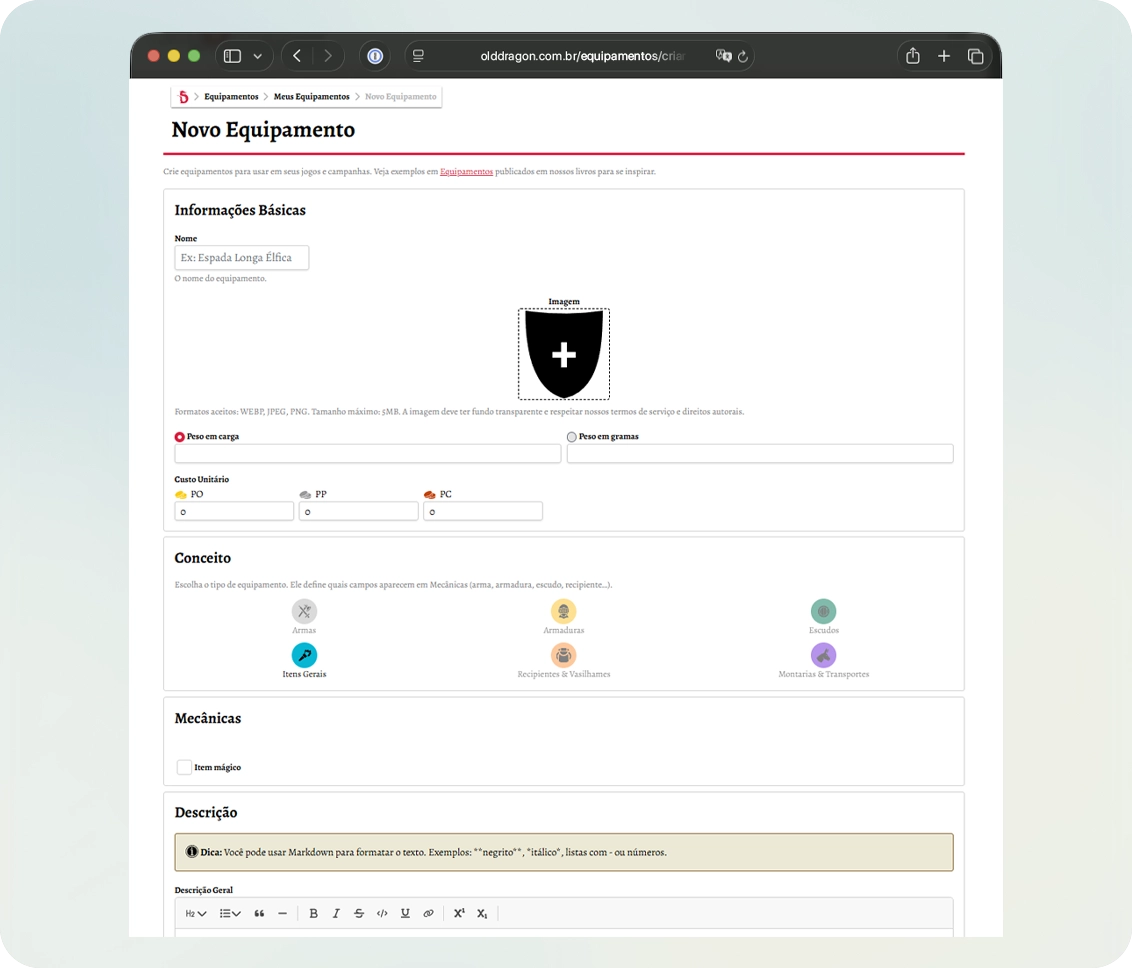Expand the Safari sidebar options chevron
This screenshot has width=1132, height=968.
tap(258, 56)
